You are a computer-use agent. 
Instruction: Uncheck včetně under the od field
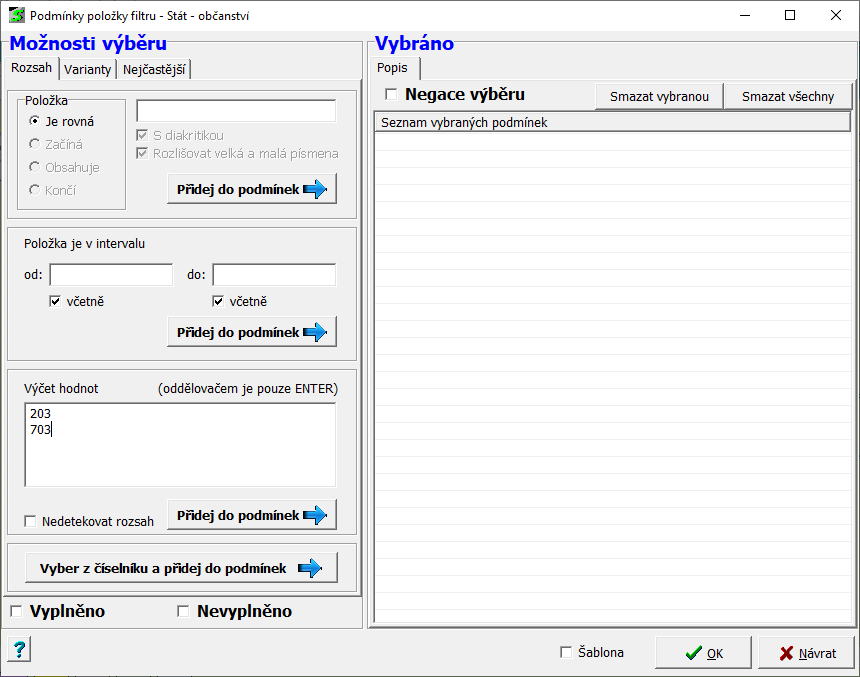pyautogui.click(x=56, y=302)
